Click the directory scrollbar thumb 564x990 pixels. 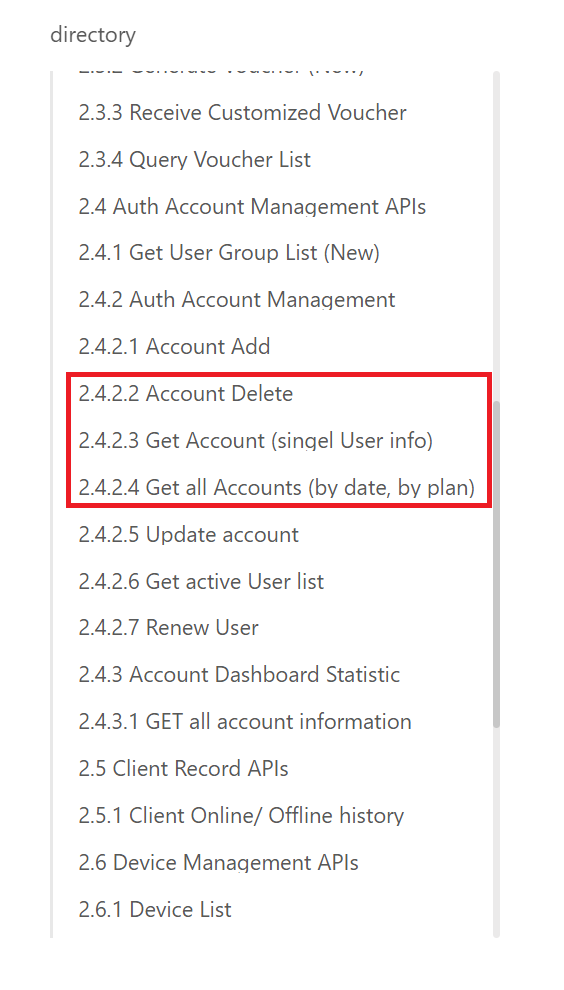tap(496, 564)
